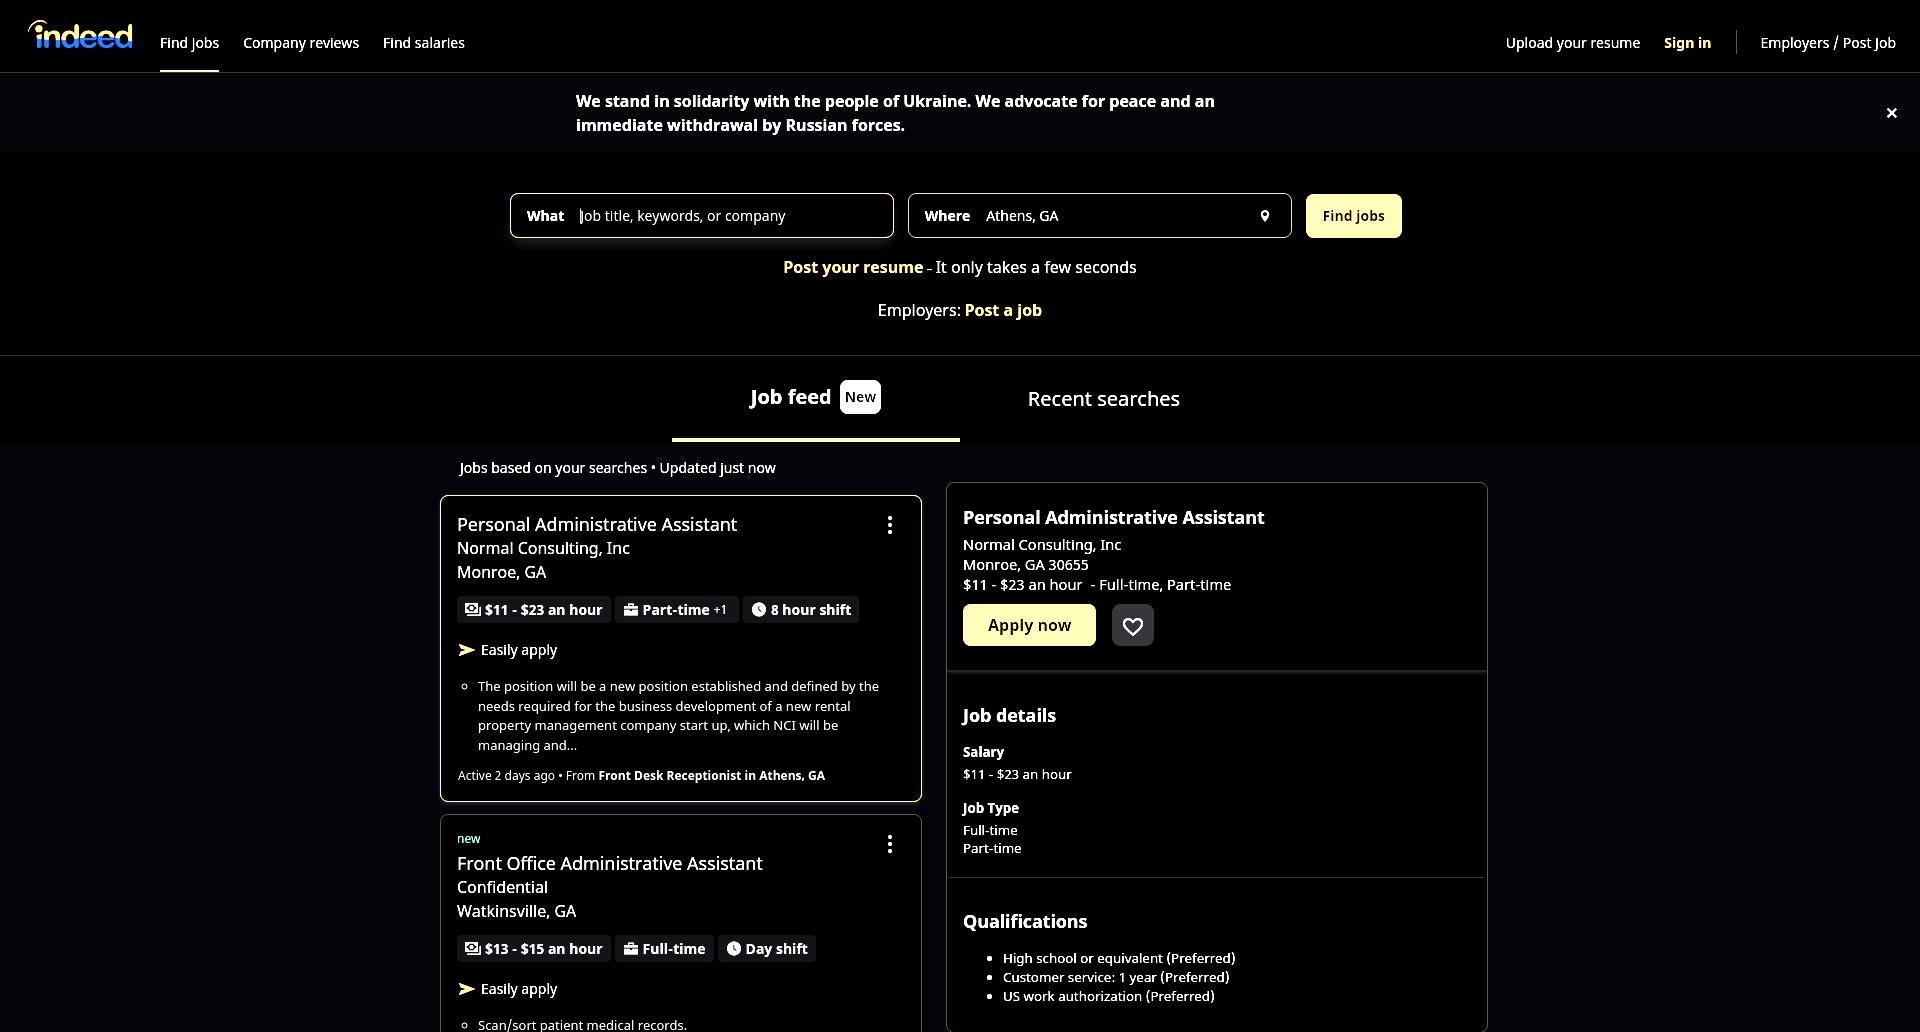Open Front Office Administrative Assistant job title

tap(610, 864)
